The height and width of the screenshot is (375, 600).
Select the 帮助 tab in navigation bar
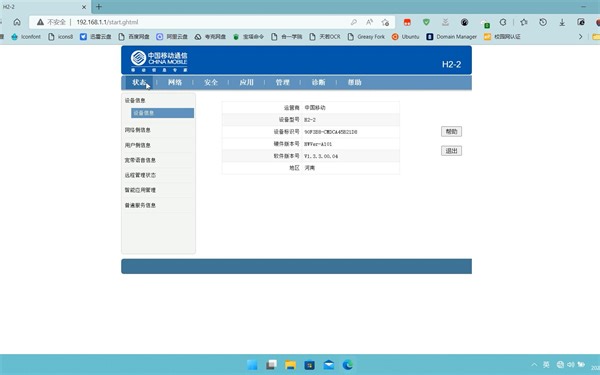[355, 82]
